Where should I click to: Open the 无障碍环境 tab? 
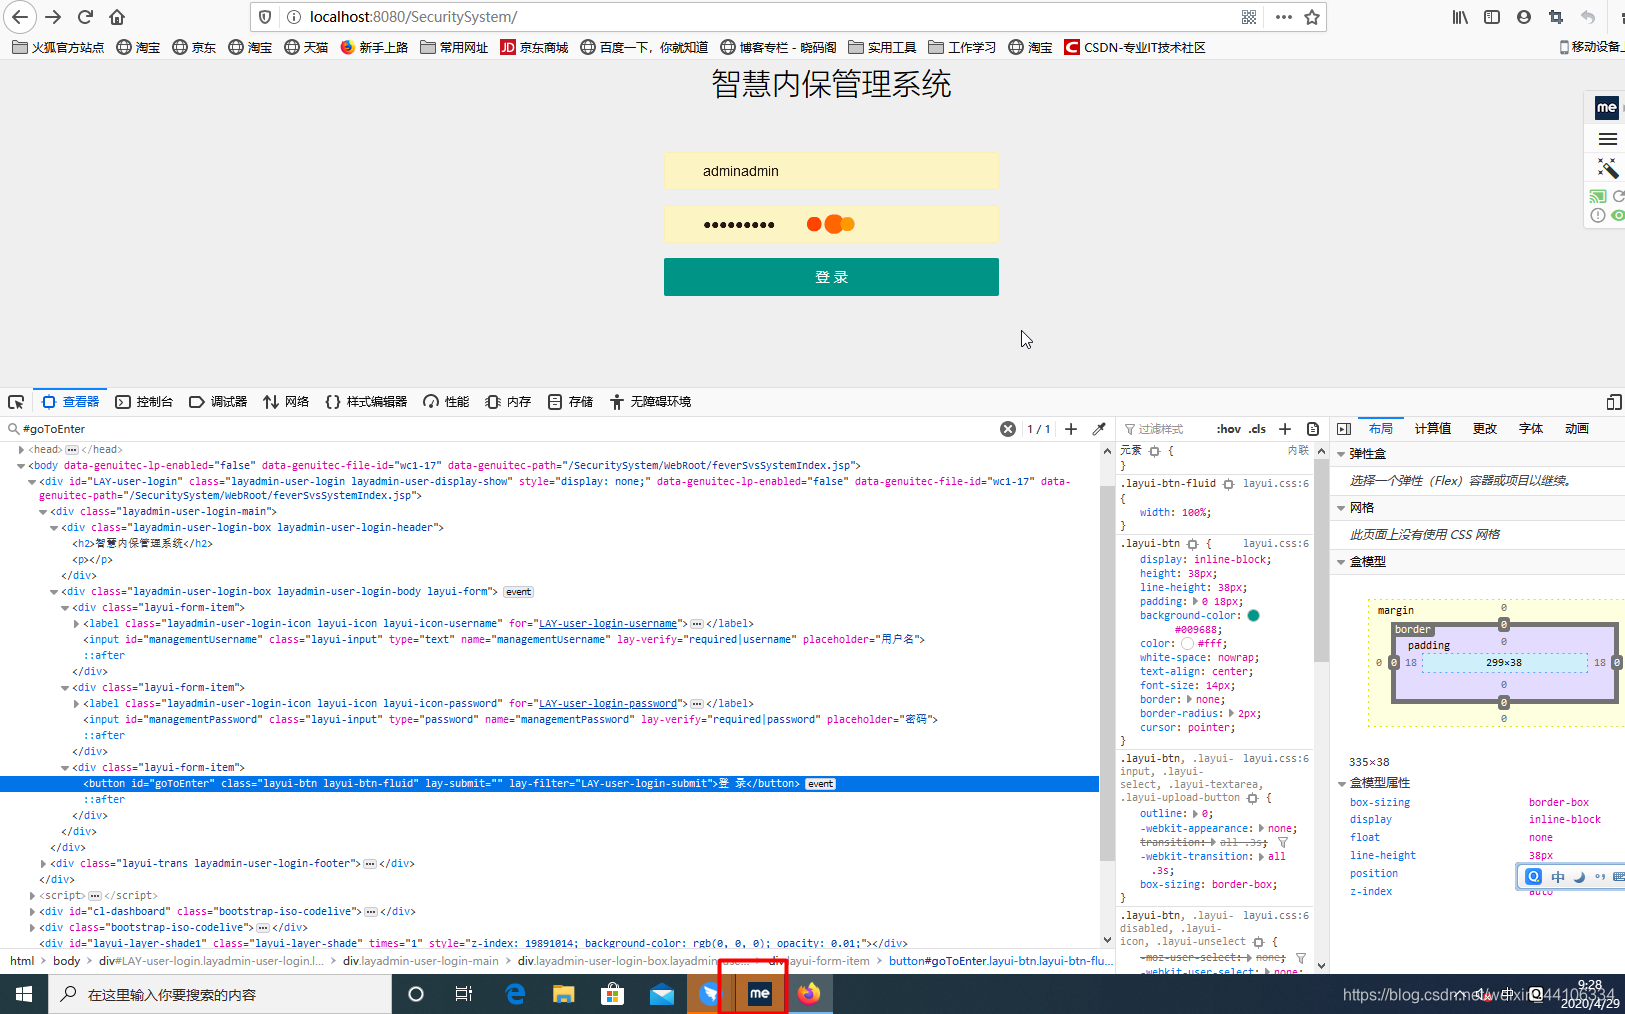point(650,402)
